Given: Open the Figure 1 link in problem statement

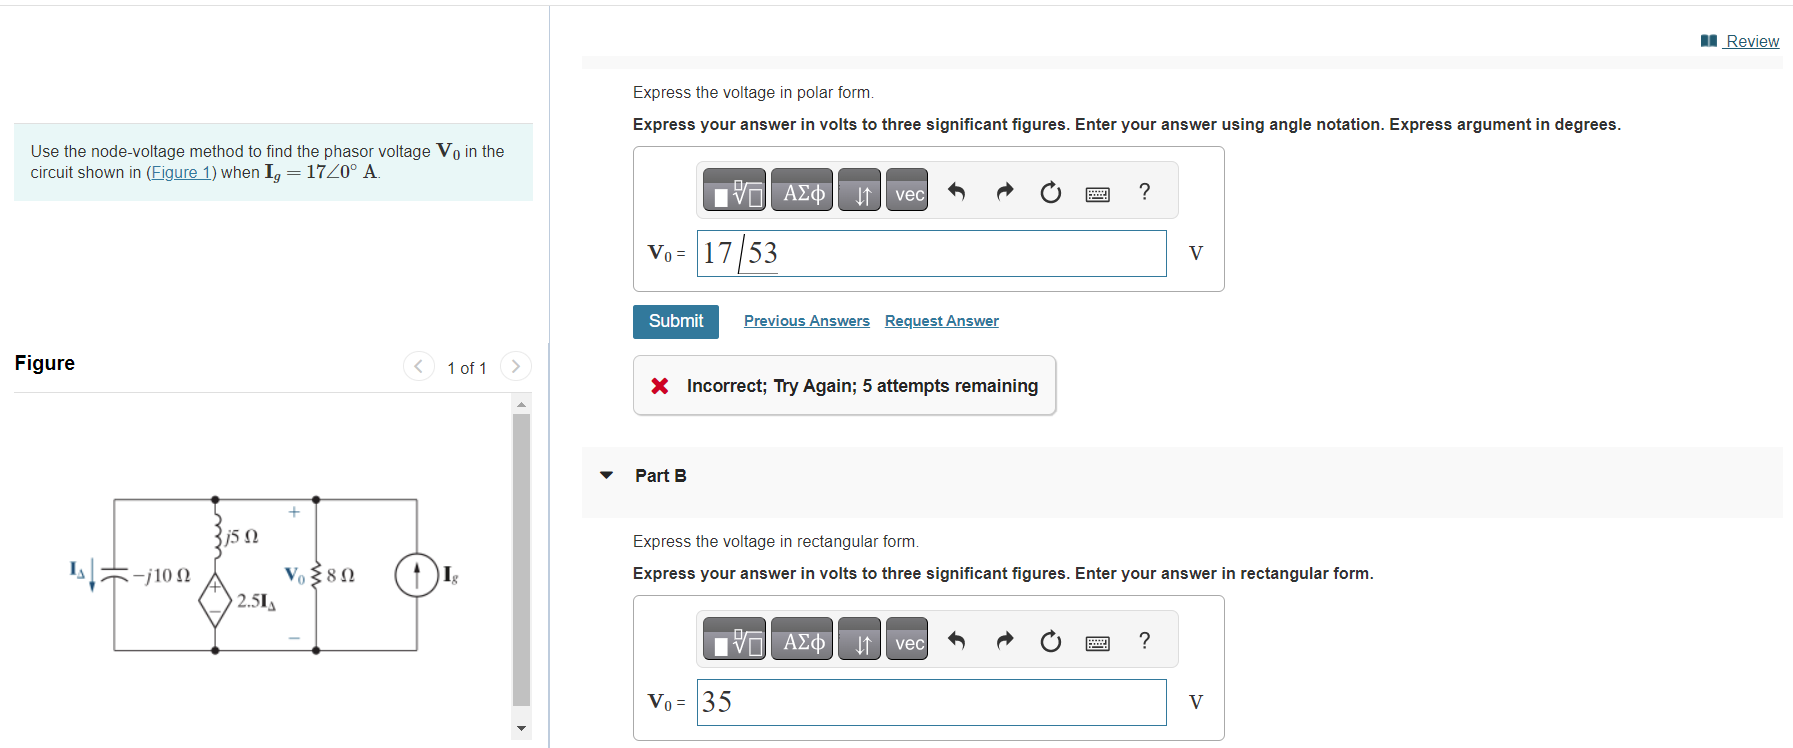Looking at the screenshot, I should click(x=181, y=172).
